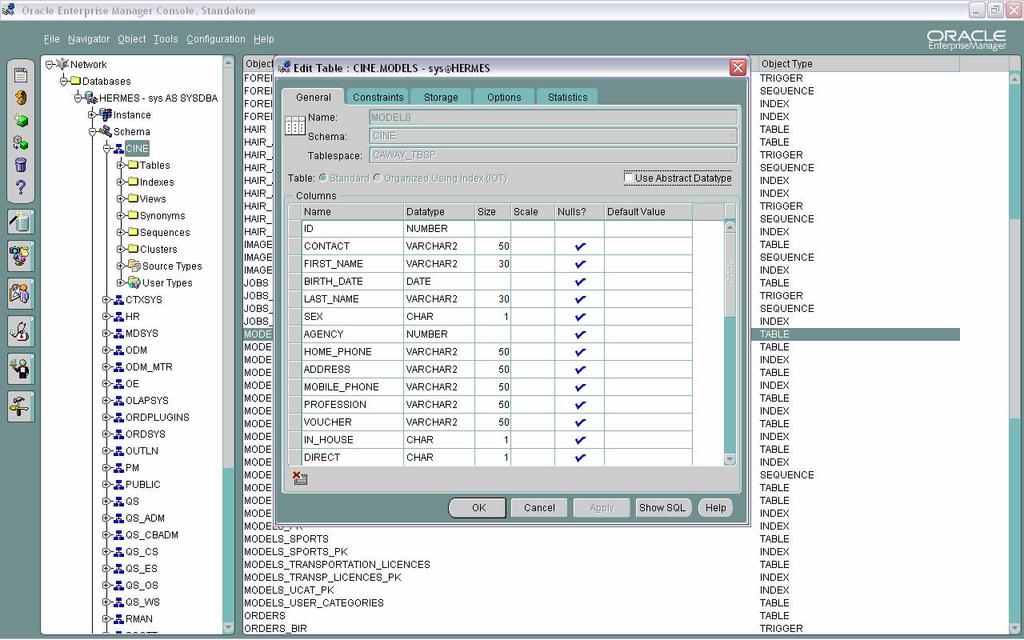Image resolution: width=1024 pixels, height=640 pixels.
Task: Click the shell icon below report icon
Action: [20, 98]
